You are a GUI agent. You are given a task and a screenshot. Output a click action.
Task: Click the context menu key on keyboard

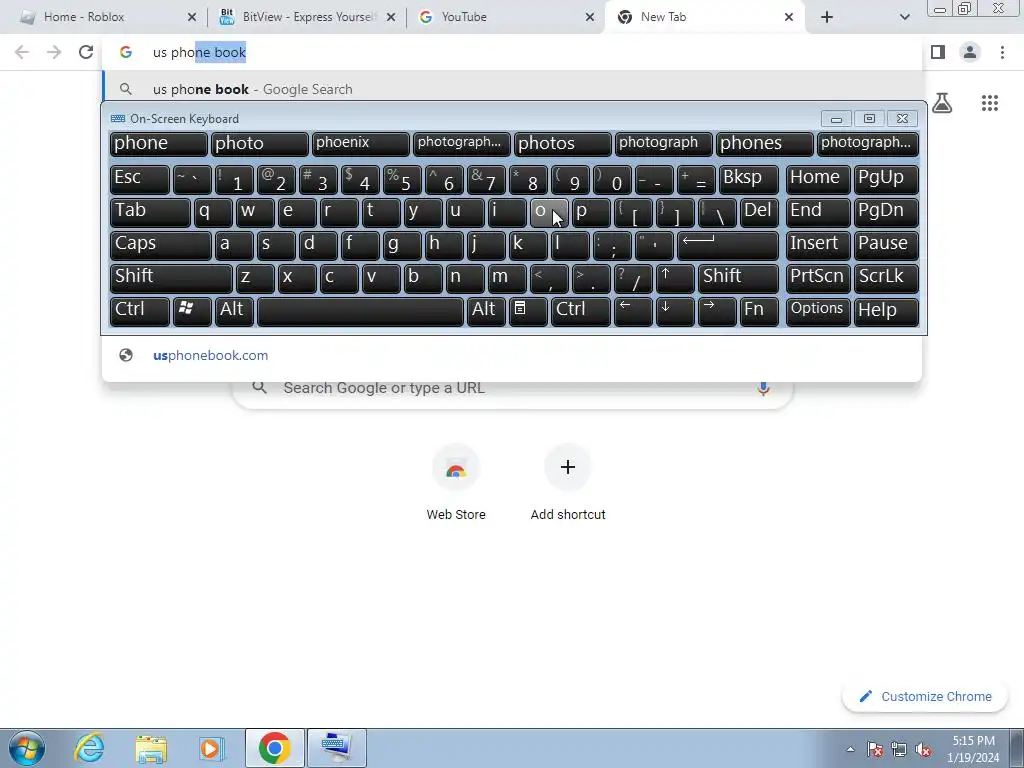(528, 311)
